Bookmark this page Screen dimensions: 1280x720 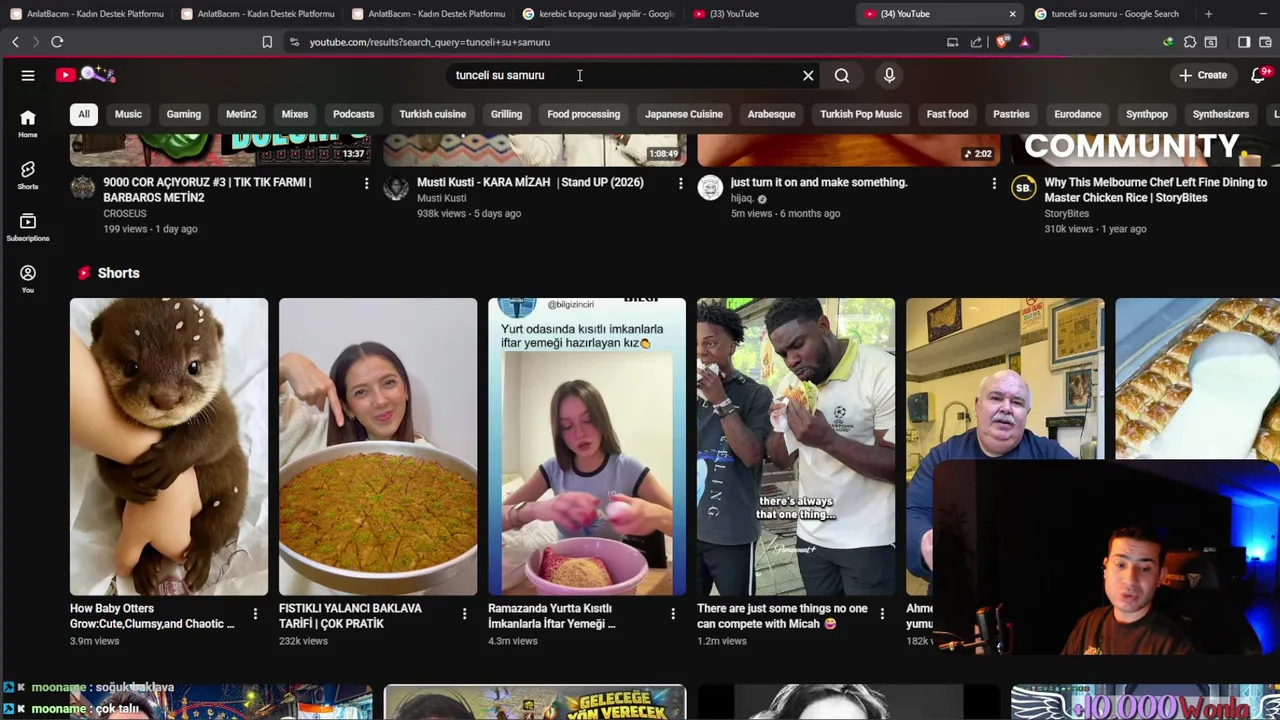[267, 42]
